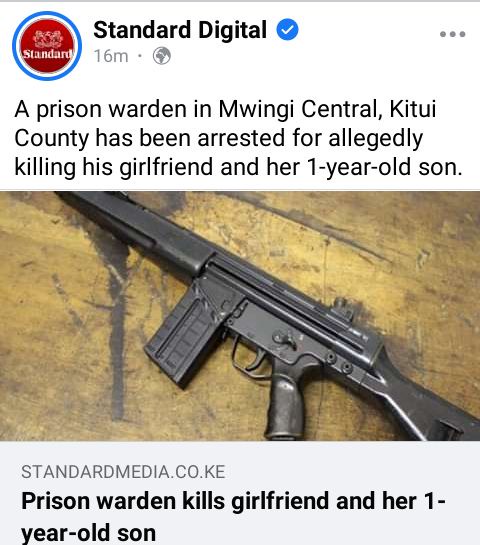Open the 'Prison warden kills girlfriend' headline

click(x=233, y=517)
